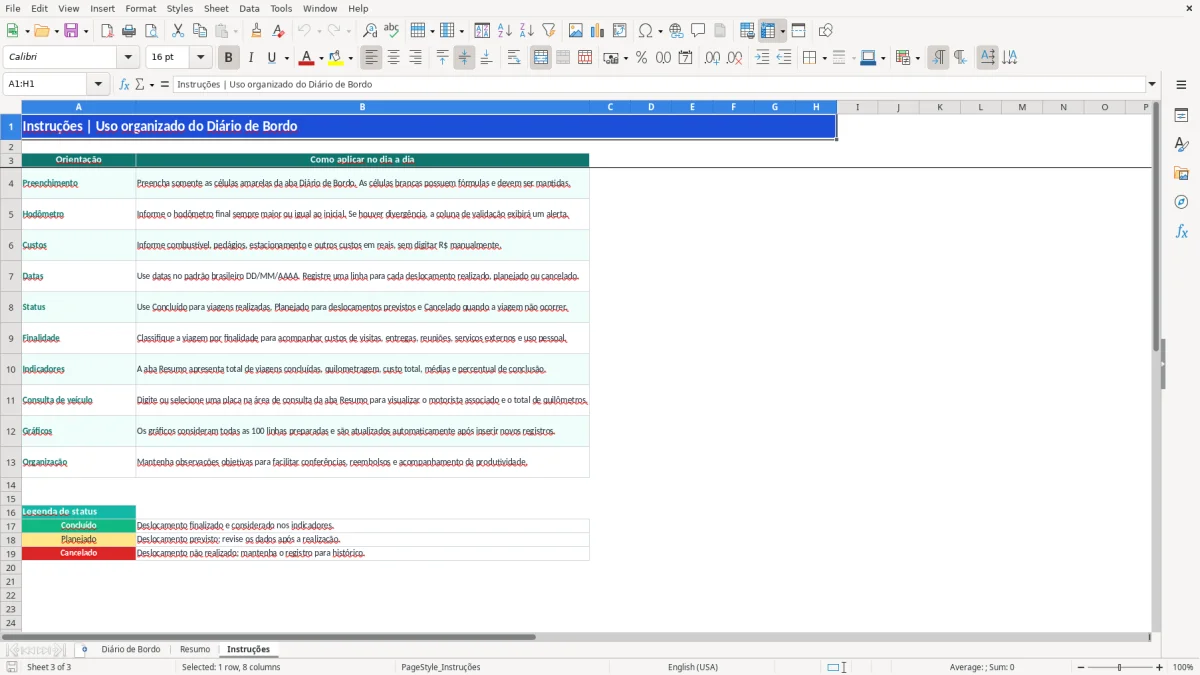Adjust the zoom slider
The height and width of the screenshot is (675, 1200).
click(x=1120, y=667)
